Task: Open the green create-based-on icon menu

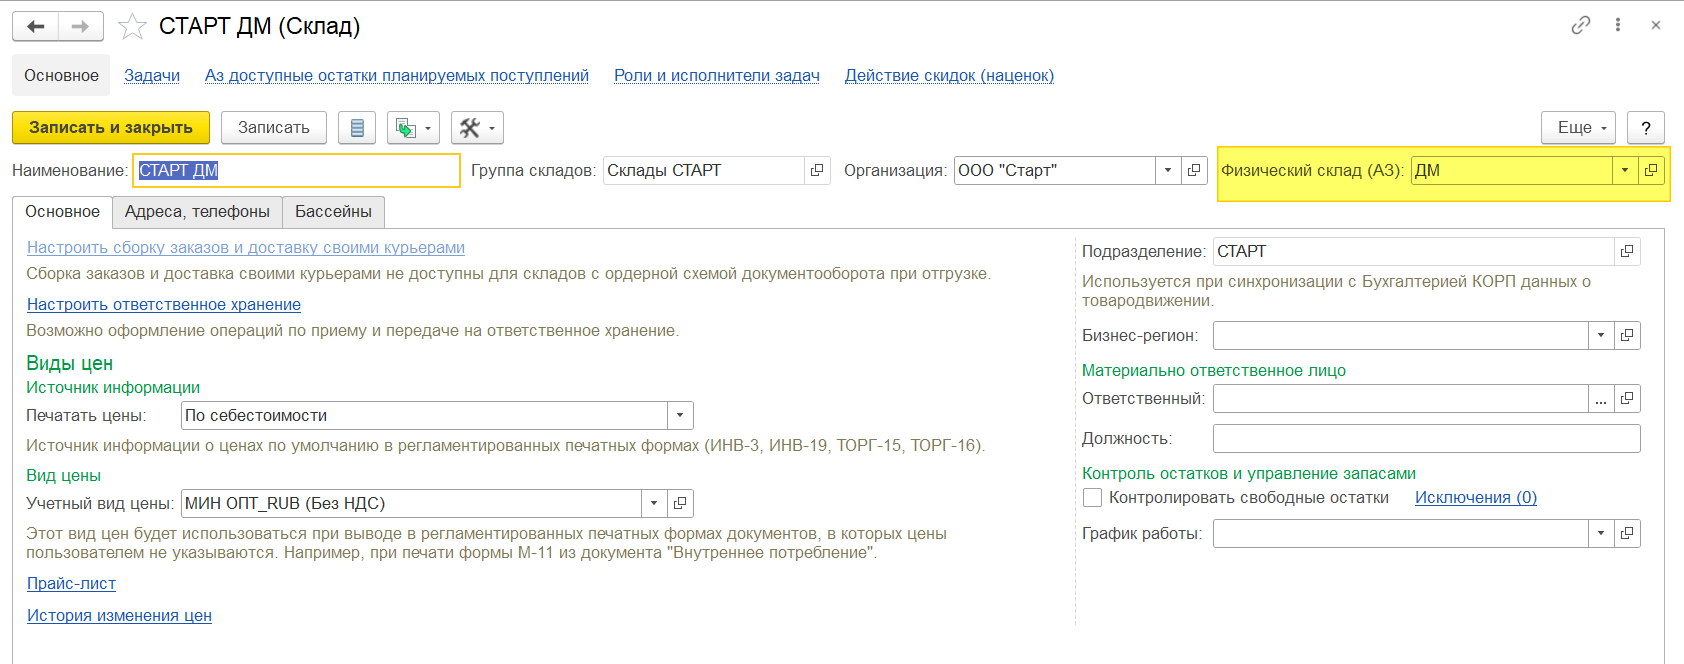Action: coord(412,128)
